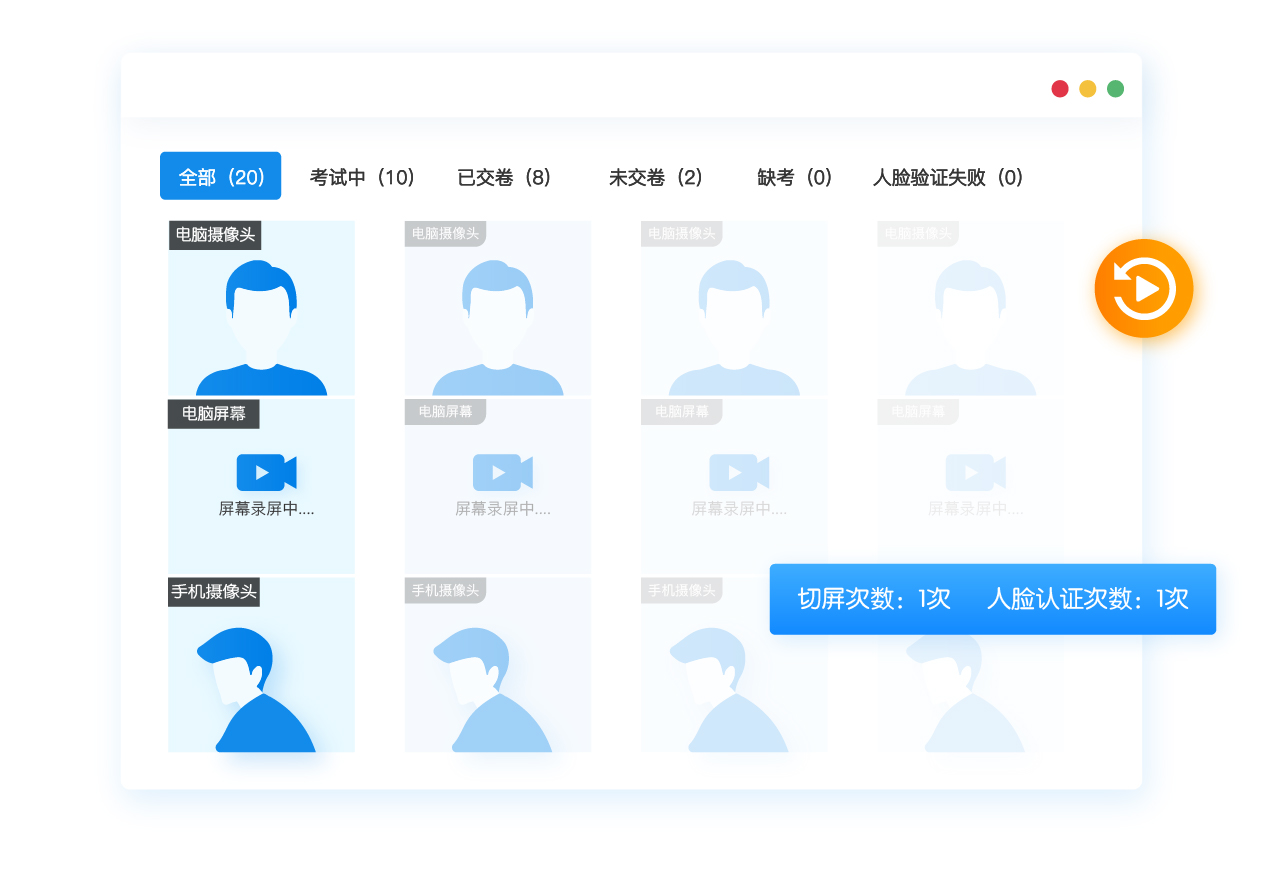View the 人脸验证失败（0）tab
This screenshot has height=888, width=1281.
click(x=948, y=177)
